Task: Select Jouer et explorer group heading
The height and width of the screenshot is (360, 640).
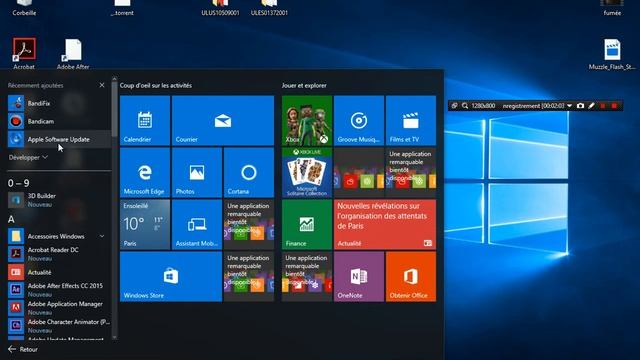Action: (x=304, y=85)
